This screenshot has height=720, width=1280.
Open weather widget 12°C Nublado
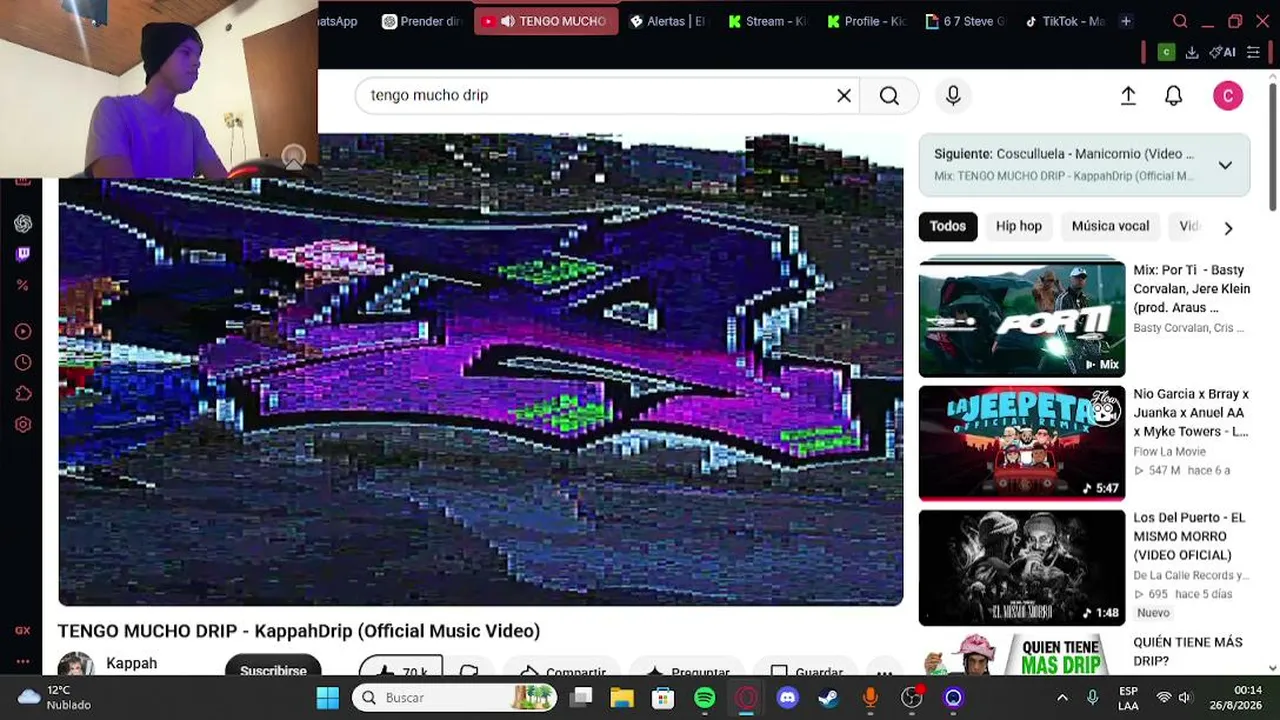click(x=54, y=697)
